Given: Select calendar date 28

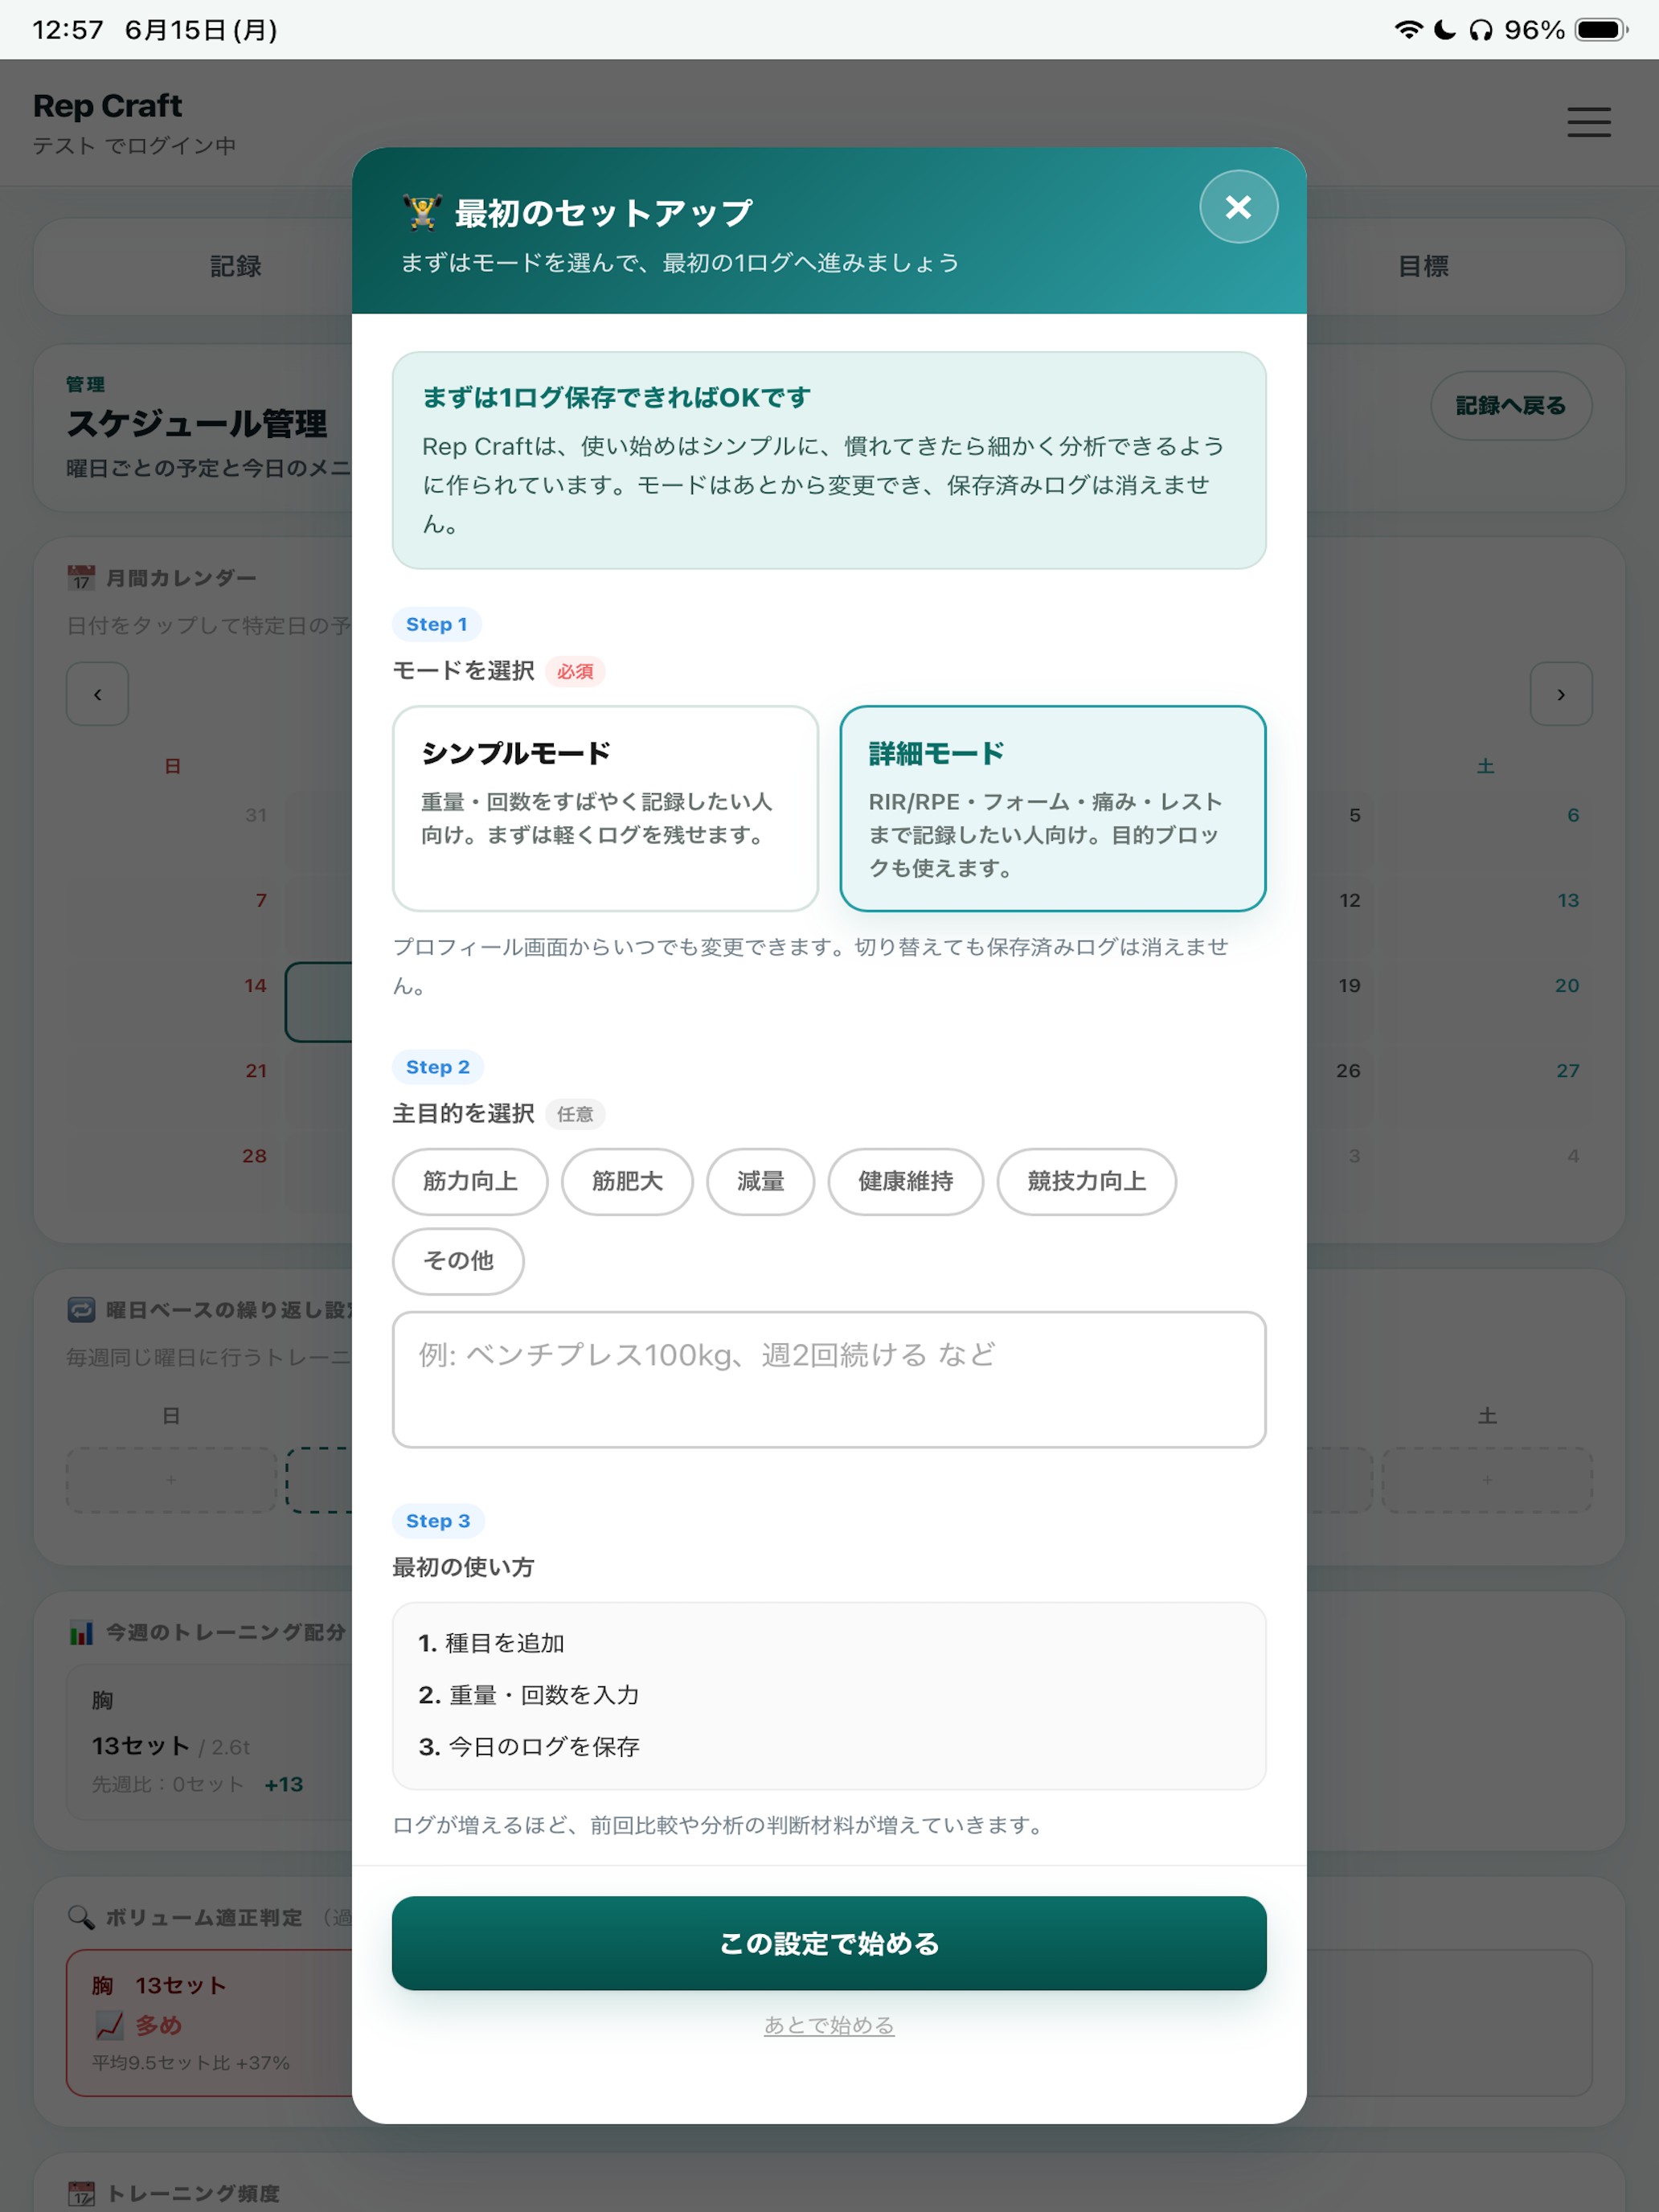Looking at the screenshot, I should pos(255,1155).
